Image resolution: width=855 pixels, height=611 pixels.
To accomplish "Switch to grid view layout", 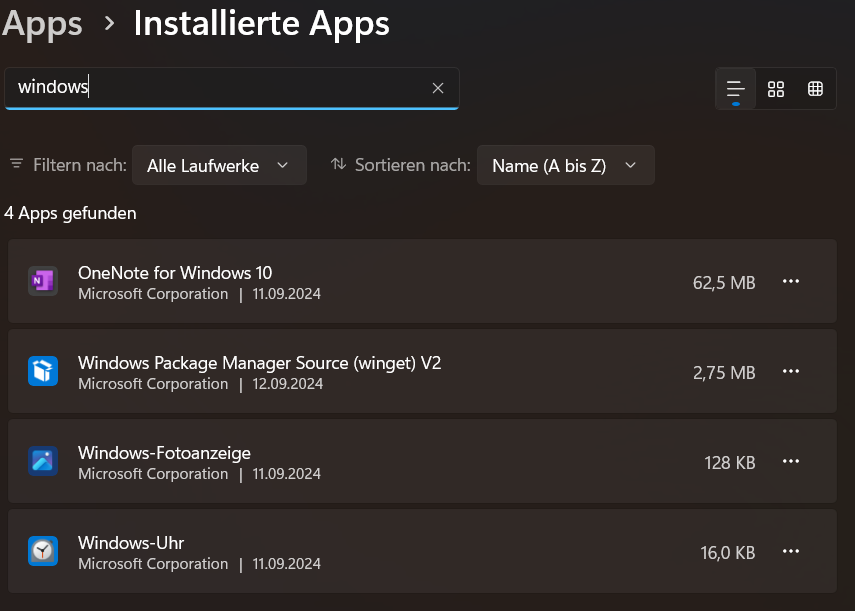I will (776, 89).
